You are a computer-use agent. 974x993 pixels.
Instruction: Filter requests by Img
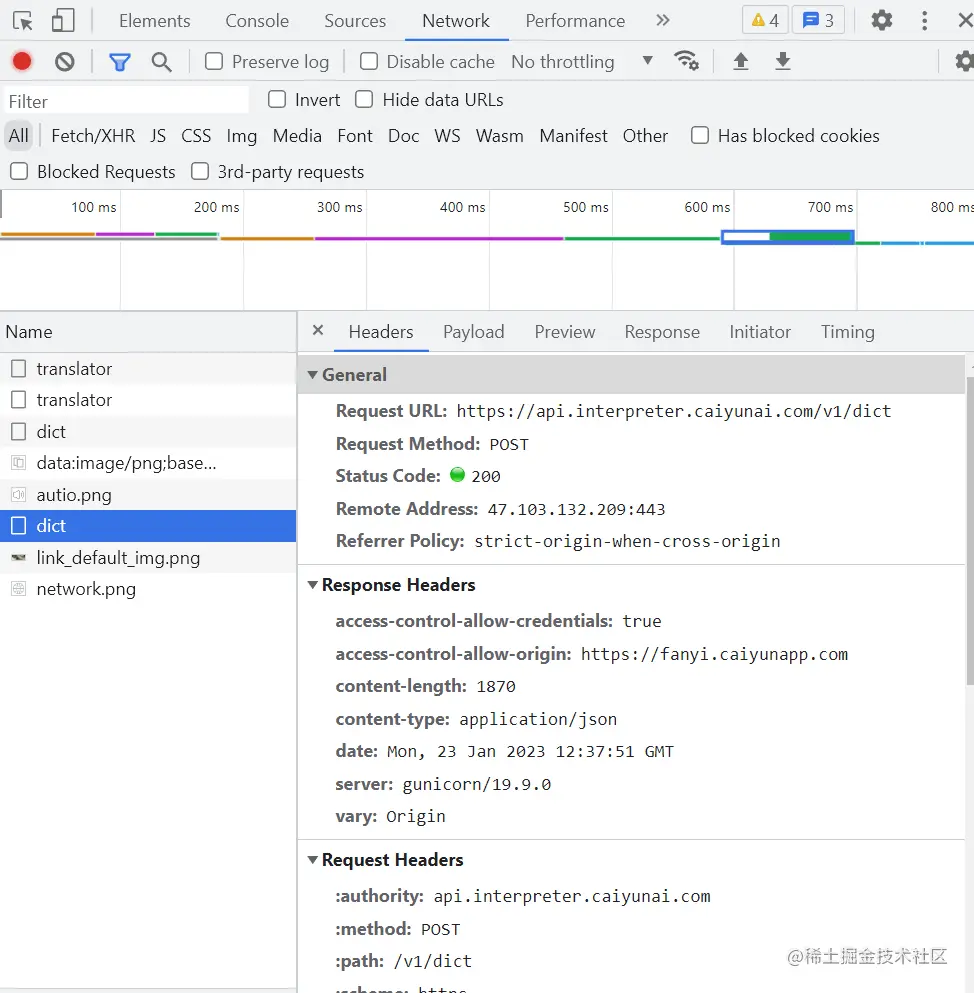click(x=241, y=136)
